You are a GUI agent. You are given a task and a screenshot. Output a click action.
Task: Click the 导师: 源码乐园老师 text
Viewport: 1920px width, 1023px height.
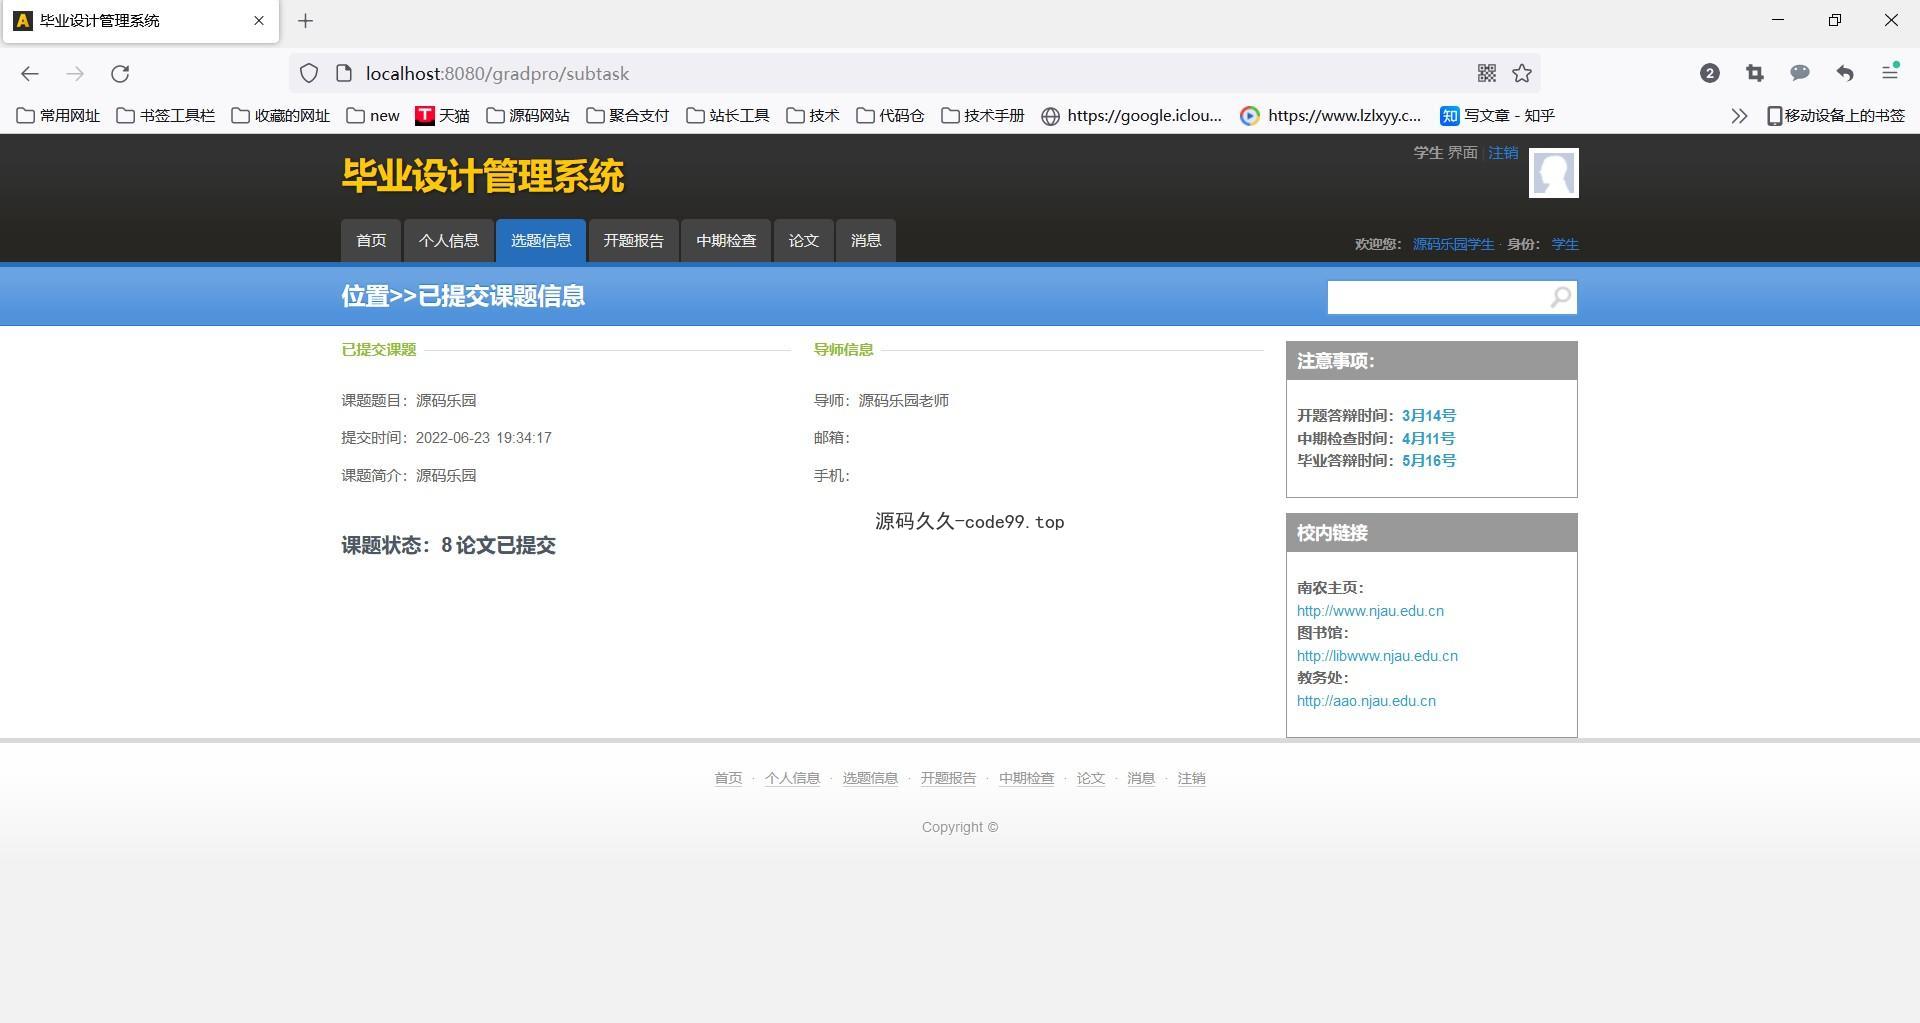[881, 401]
